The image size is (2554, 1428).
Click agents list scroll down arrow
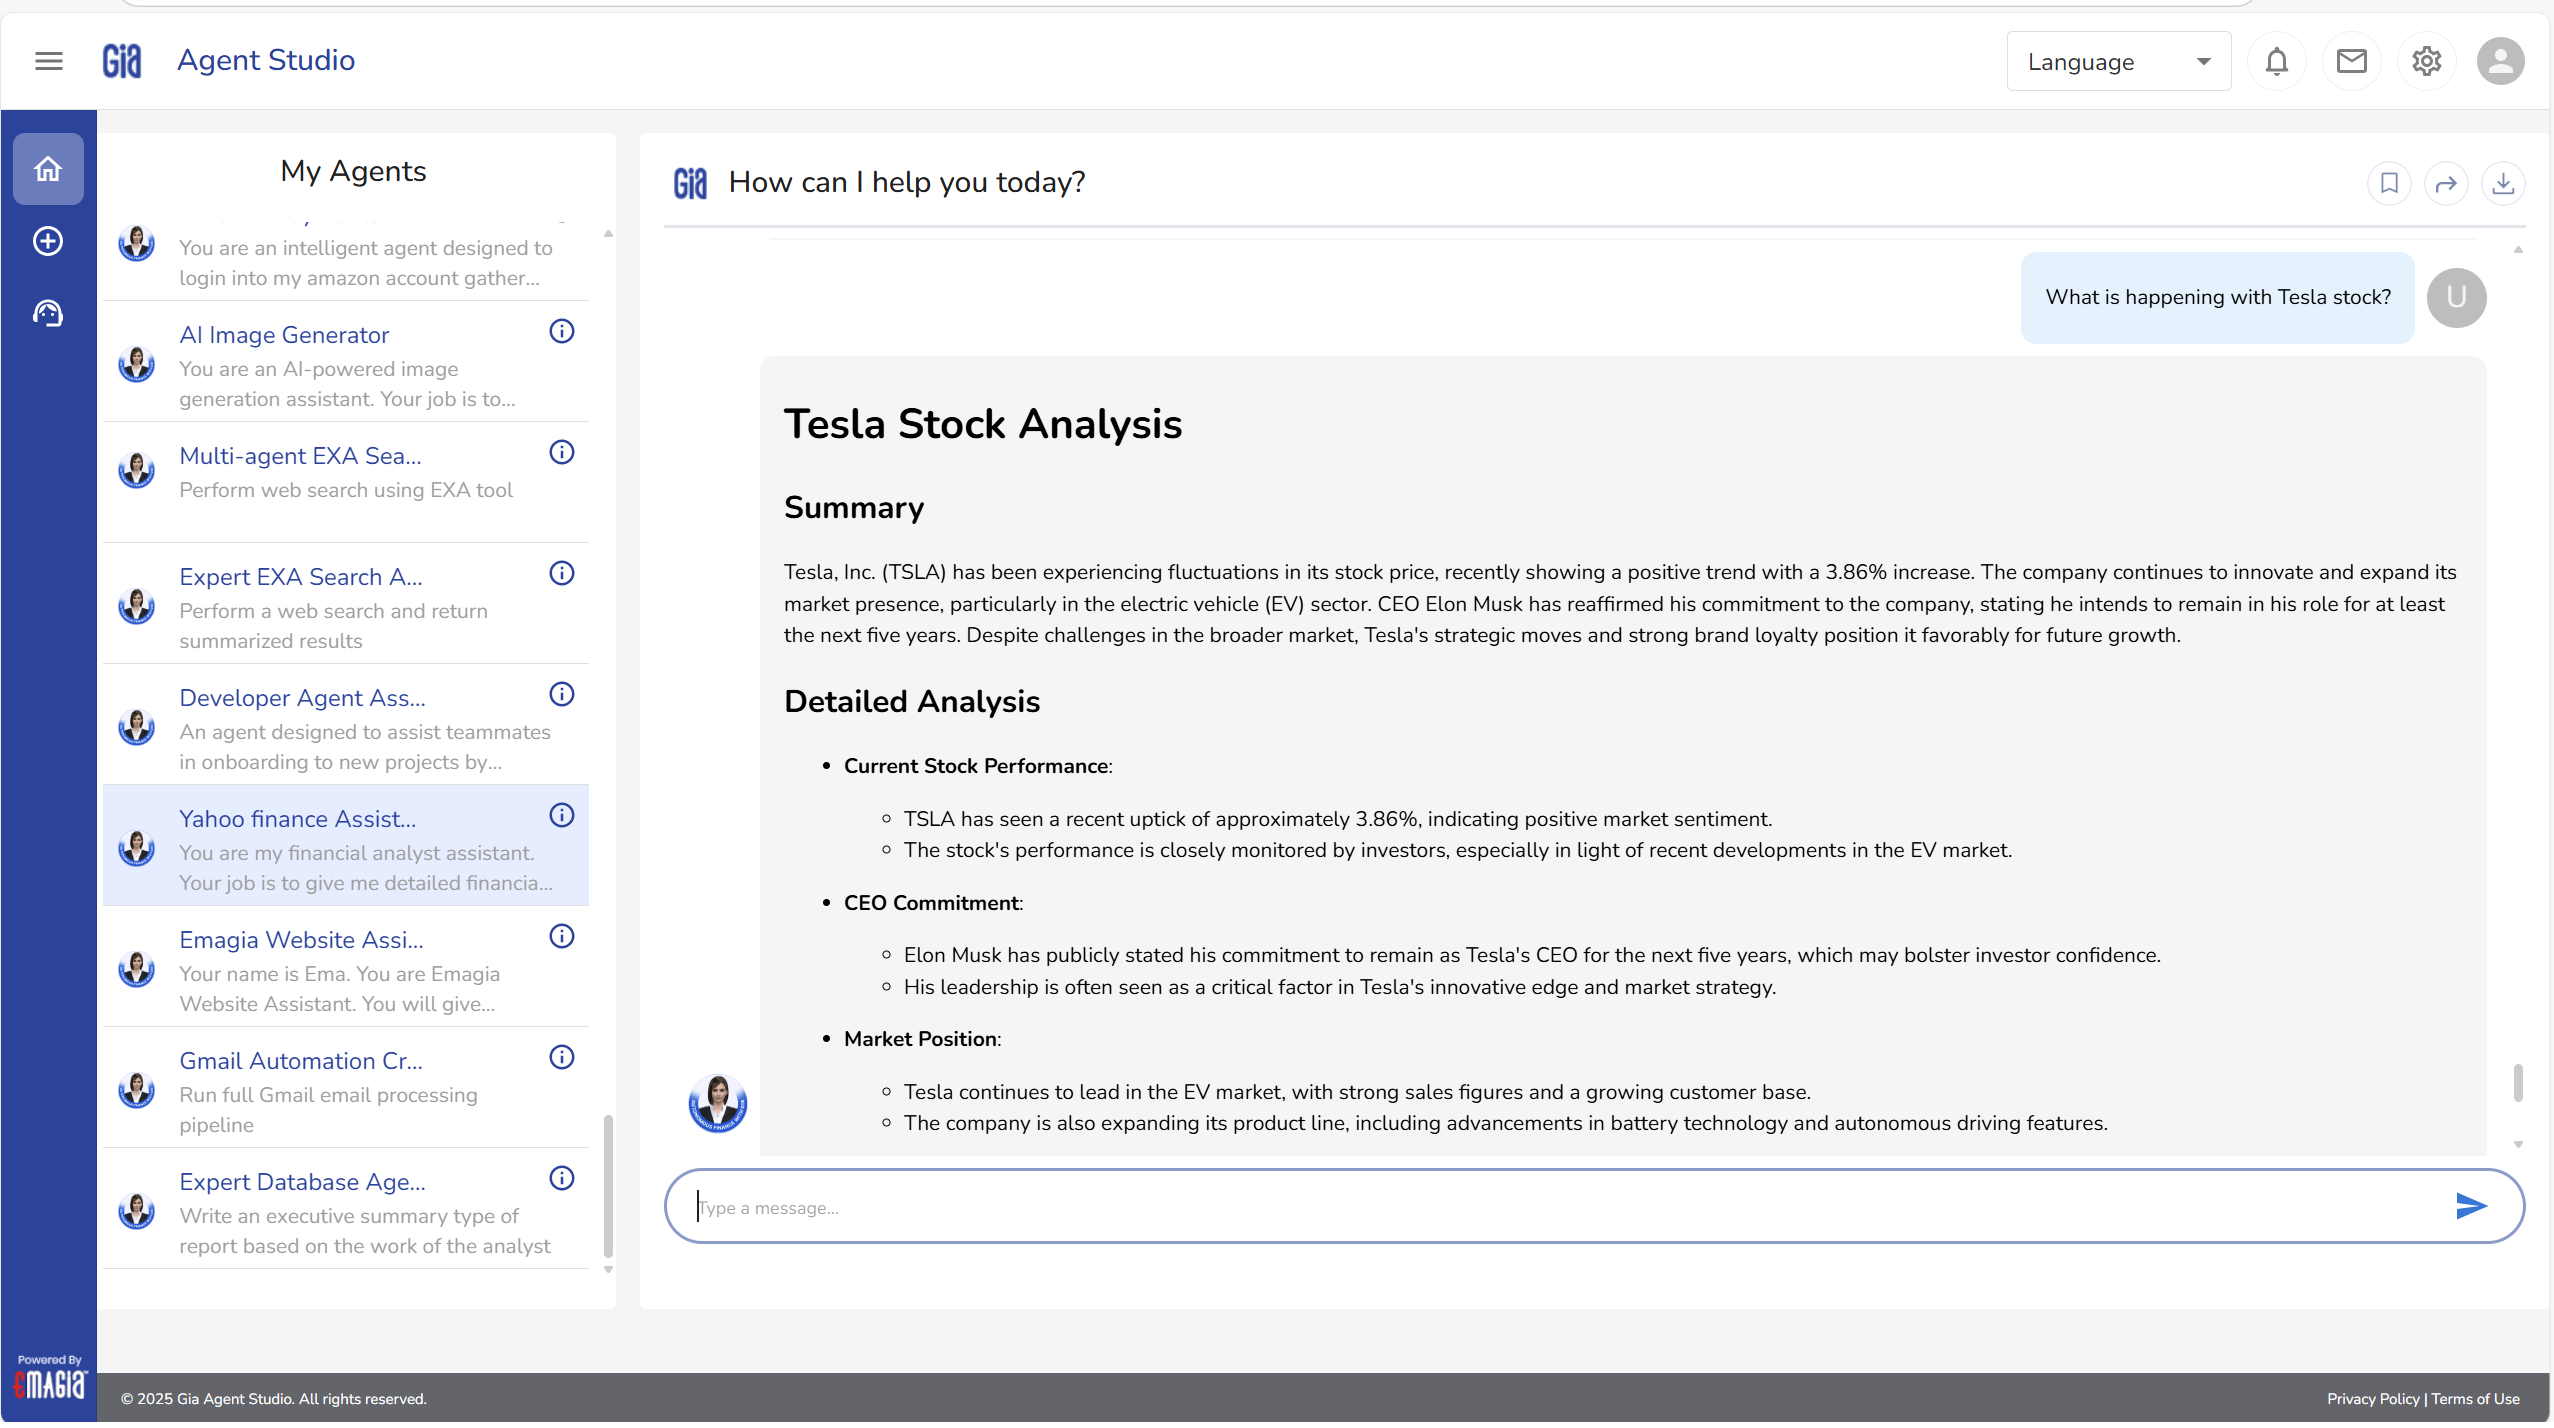tap(608, 1270)
